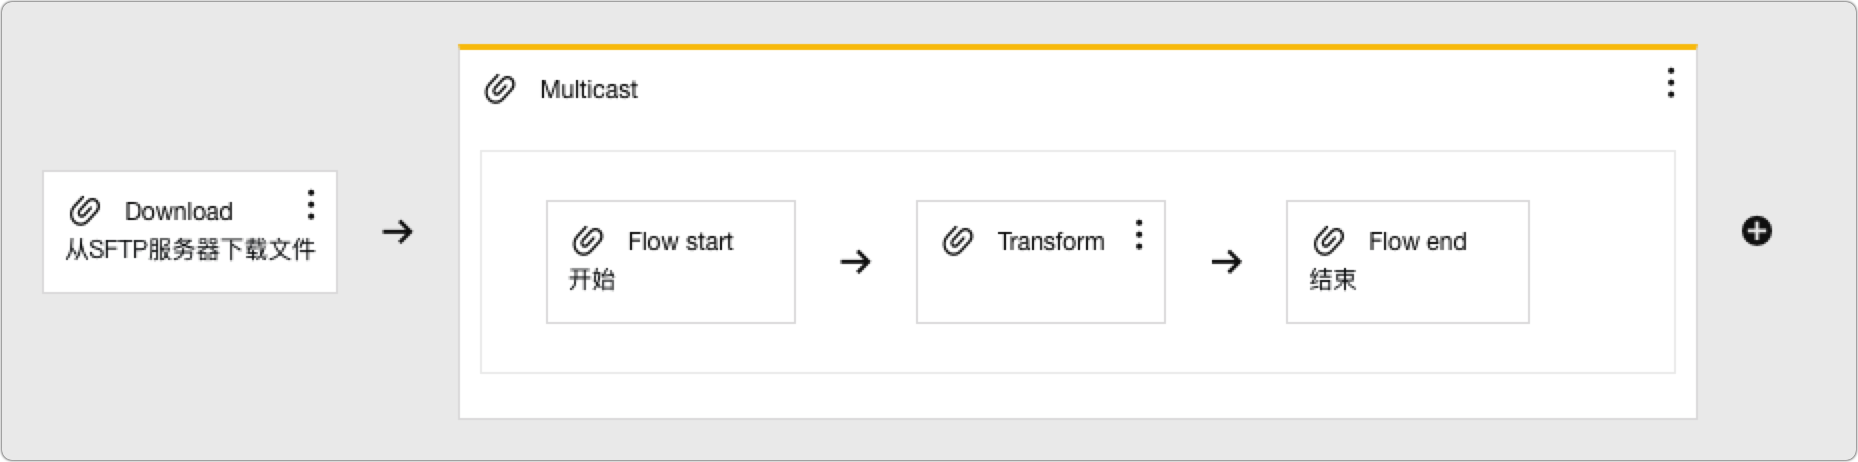Select the Flow end label
Screen dimensions: 1858x462
[x=1417, y=241]
